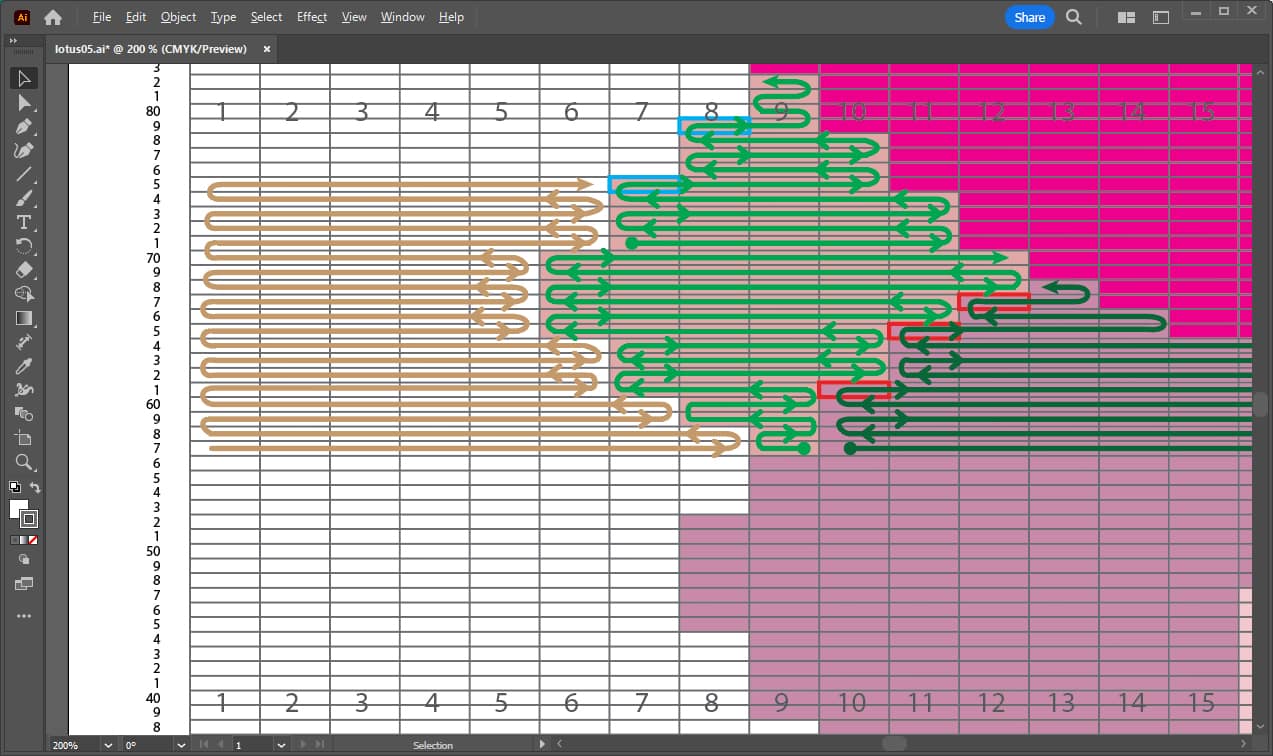Activate the Gradient tool

pos(24,318)
